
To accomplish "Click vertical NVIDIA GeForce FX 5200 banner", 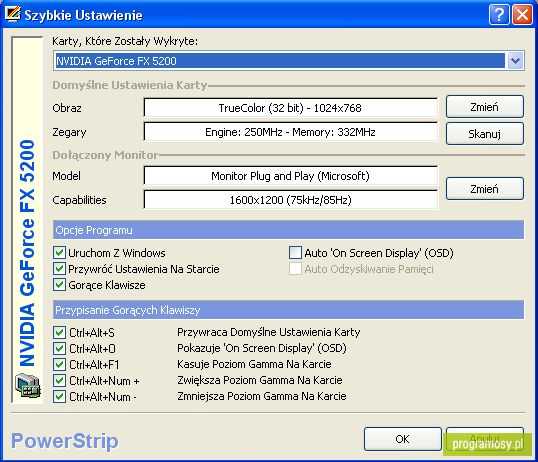I will 27,253.
